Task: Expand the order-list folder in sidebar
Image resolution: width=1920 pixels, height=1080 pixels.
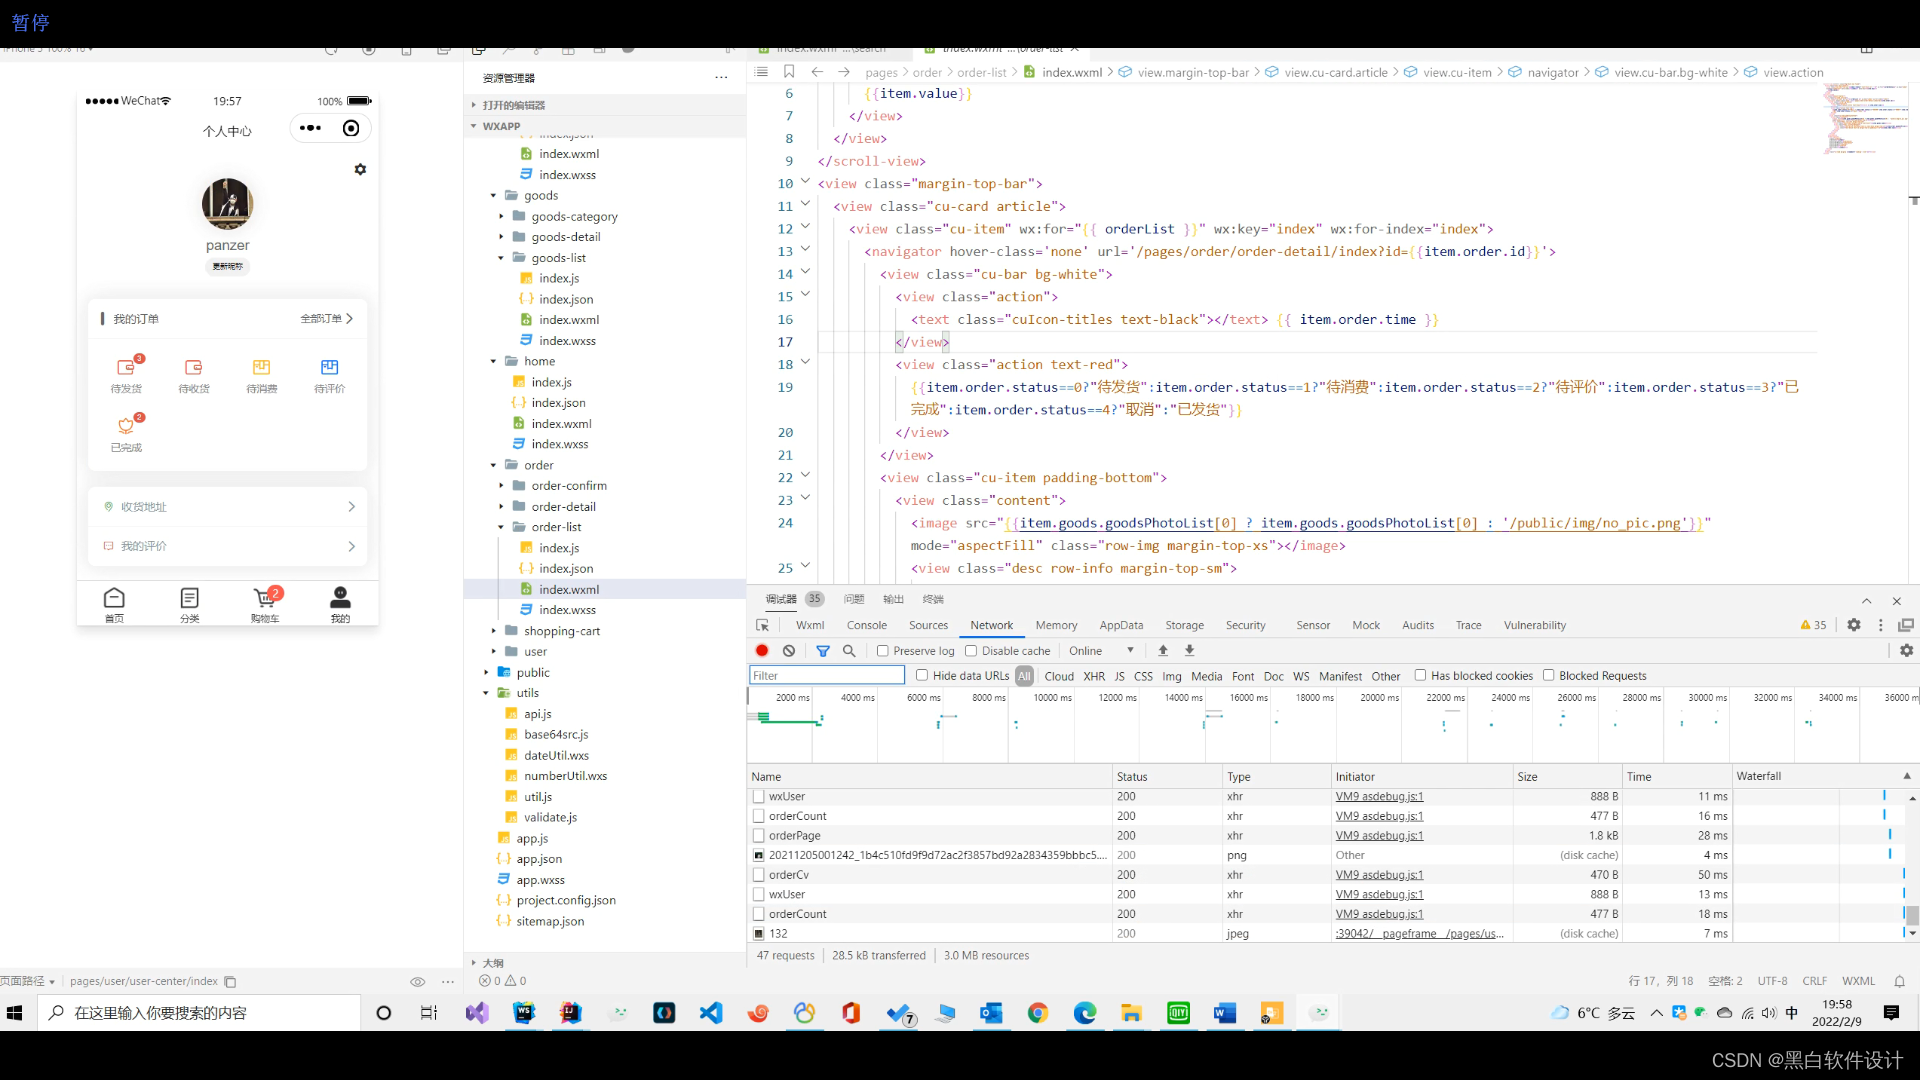Action: [x=500, y=526]
